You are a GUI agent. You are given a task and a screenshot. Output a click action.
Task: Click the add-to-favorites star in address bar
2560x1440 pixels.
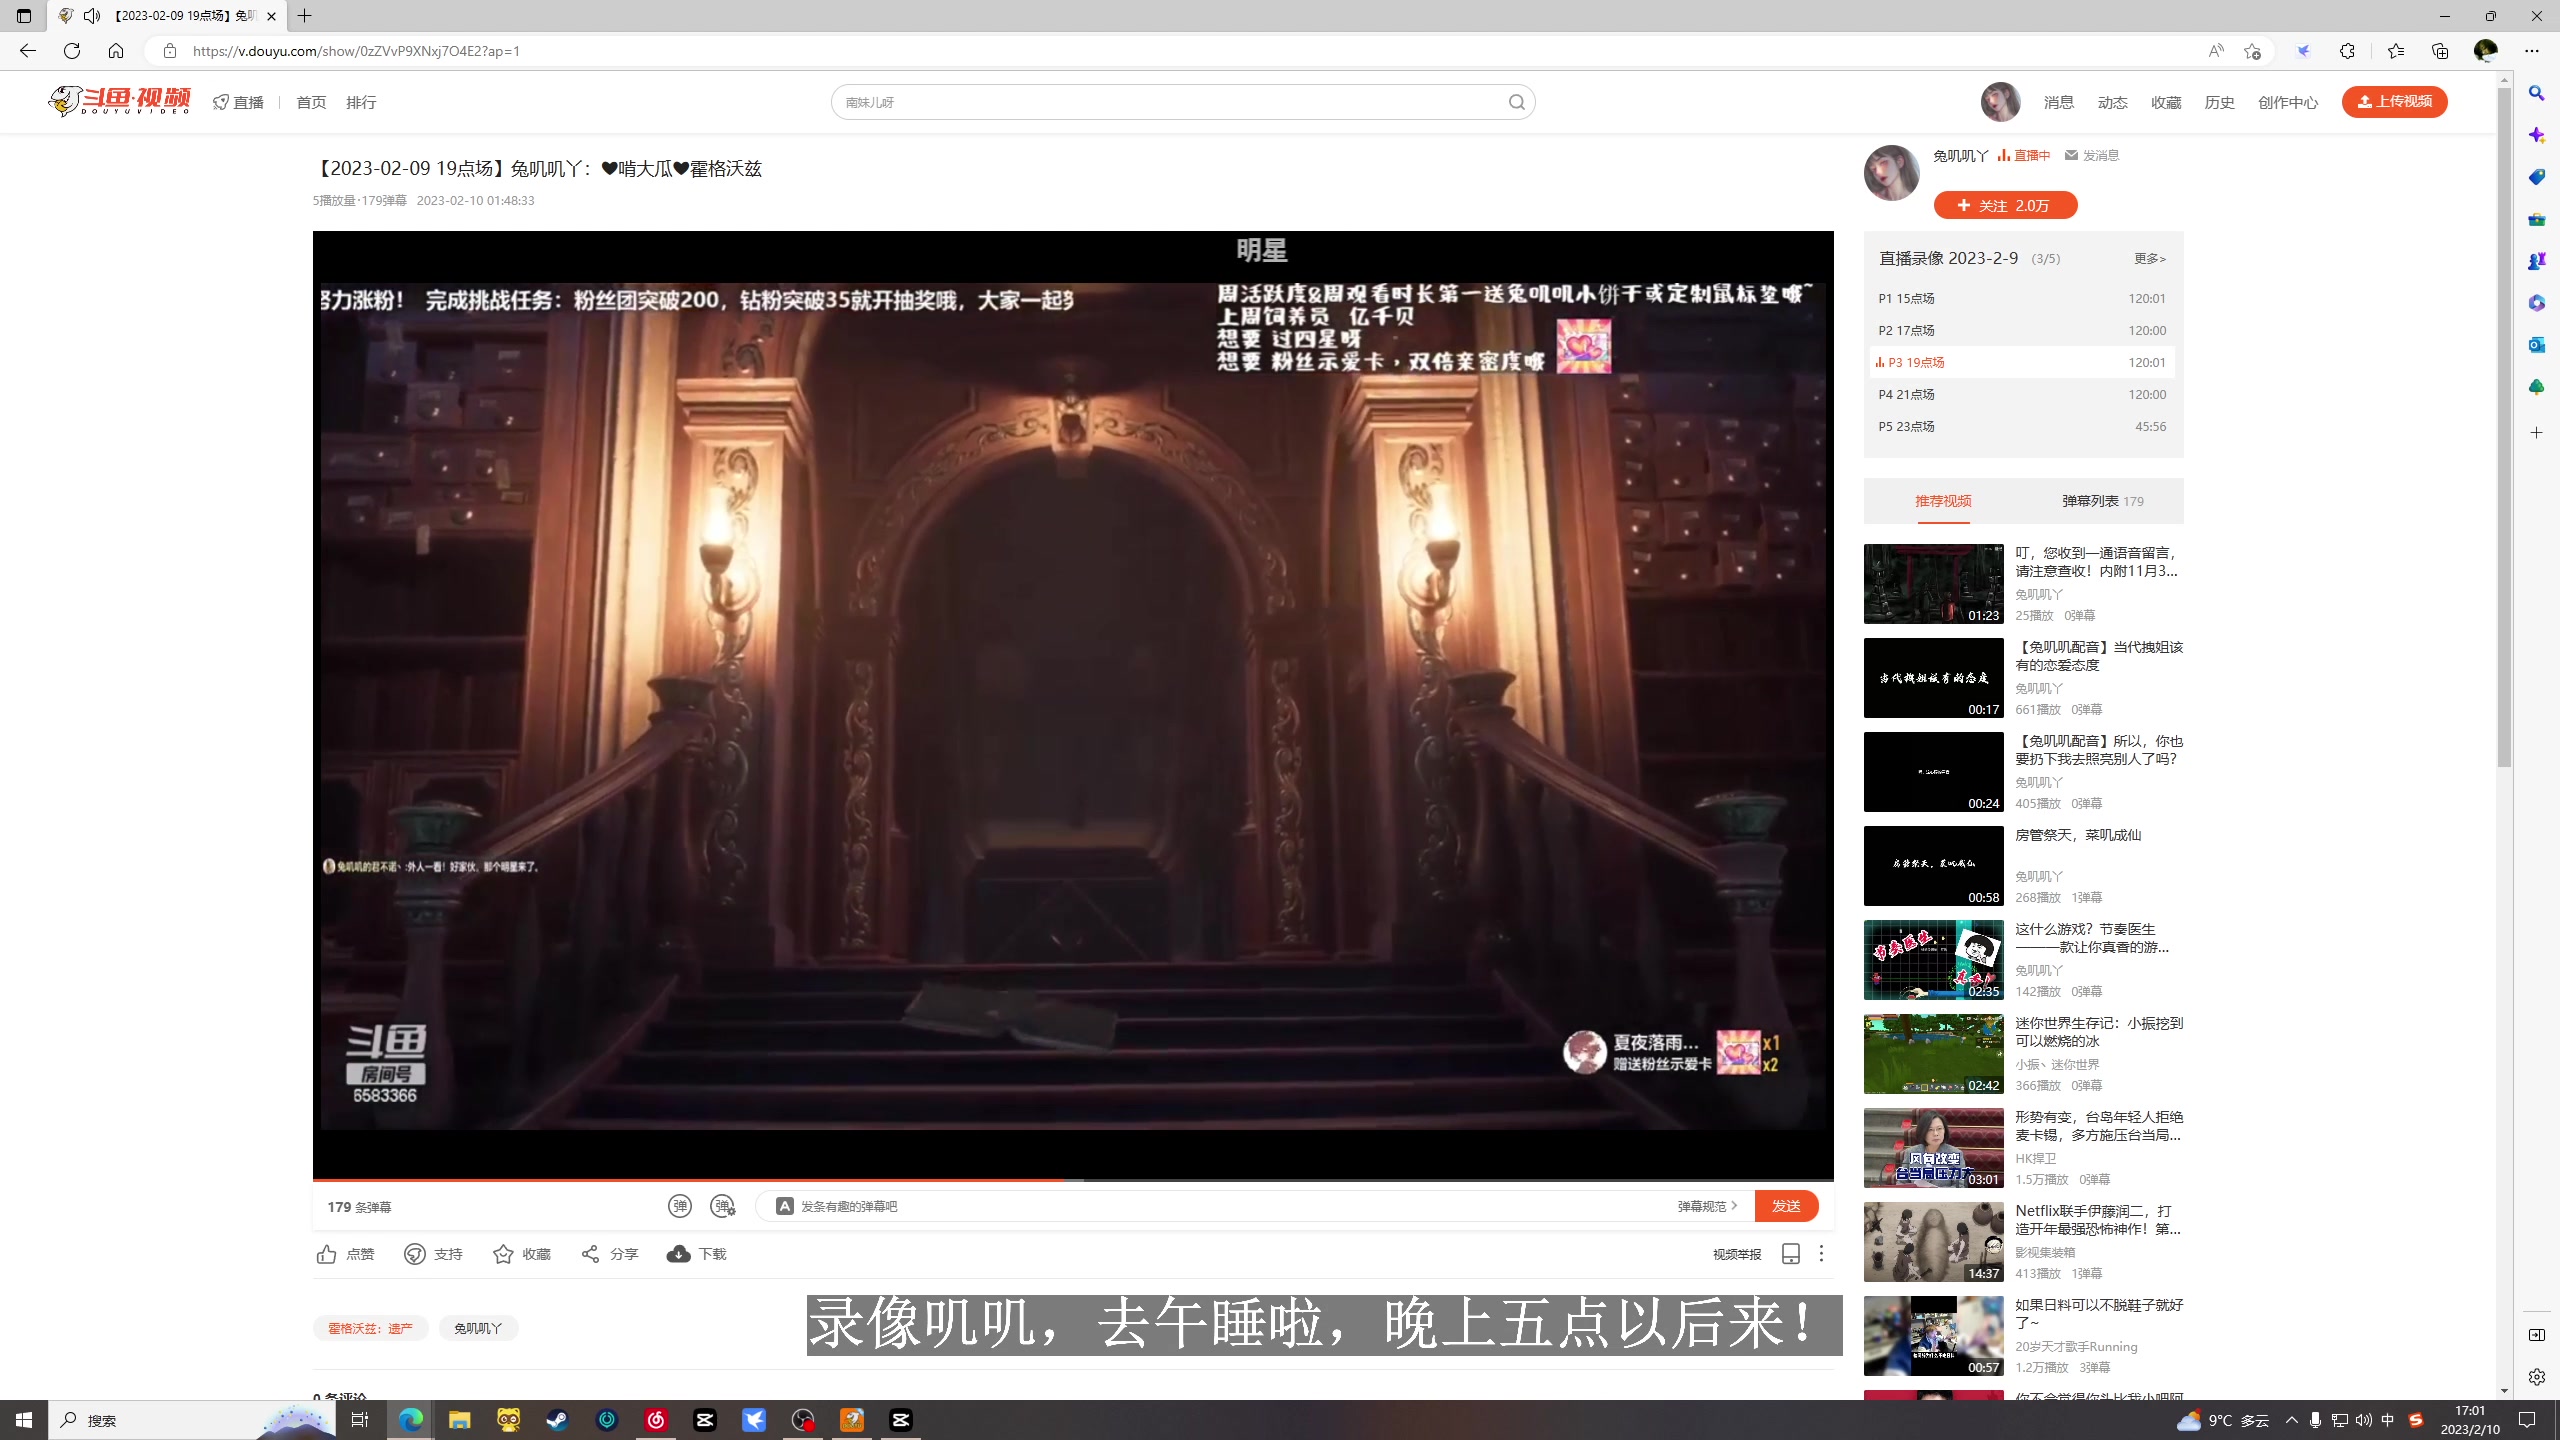(2252, 51)
